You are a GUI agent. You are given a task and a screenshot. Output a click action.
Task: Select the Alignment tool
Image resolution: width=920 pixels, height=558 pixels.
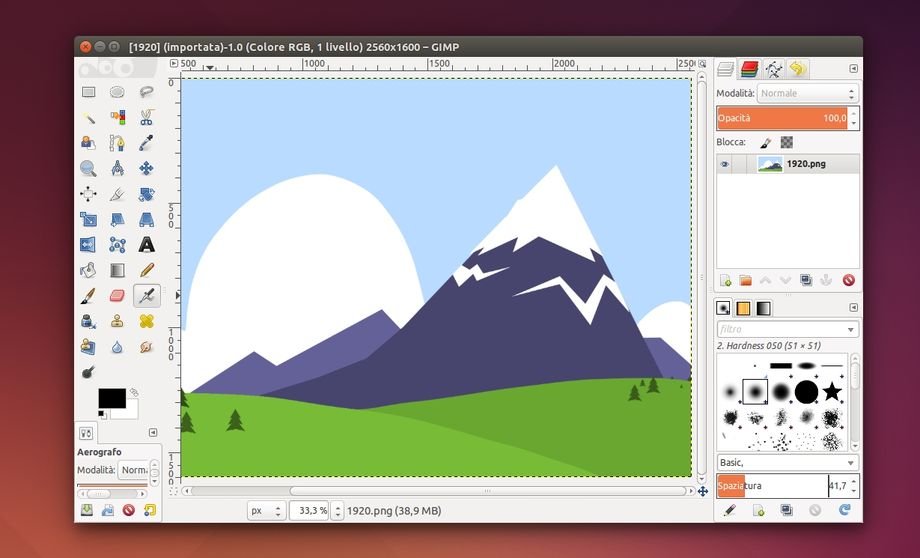pos(89,194)
